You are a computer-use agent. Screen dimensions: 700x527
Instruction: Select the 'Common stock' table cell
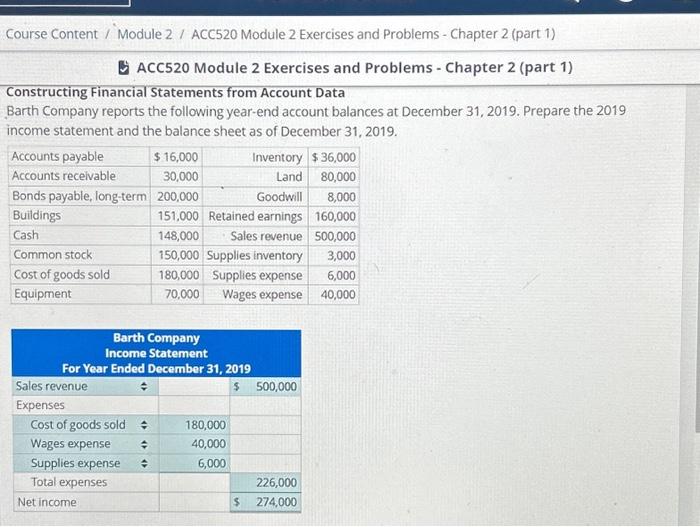(x=79, y=255)
